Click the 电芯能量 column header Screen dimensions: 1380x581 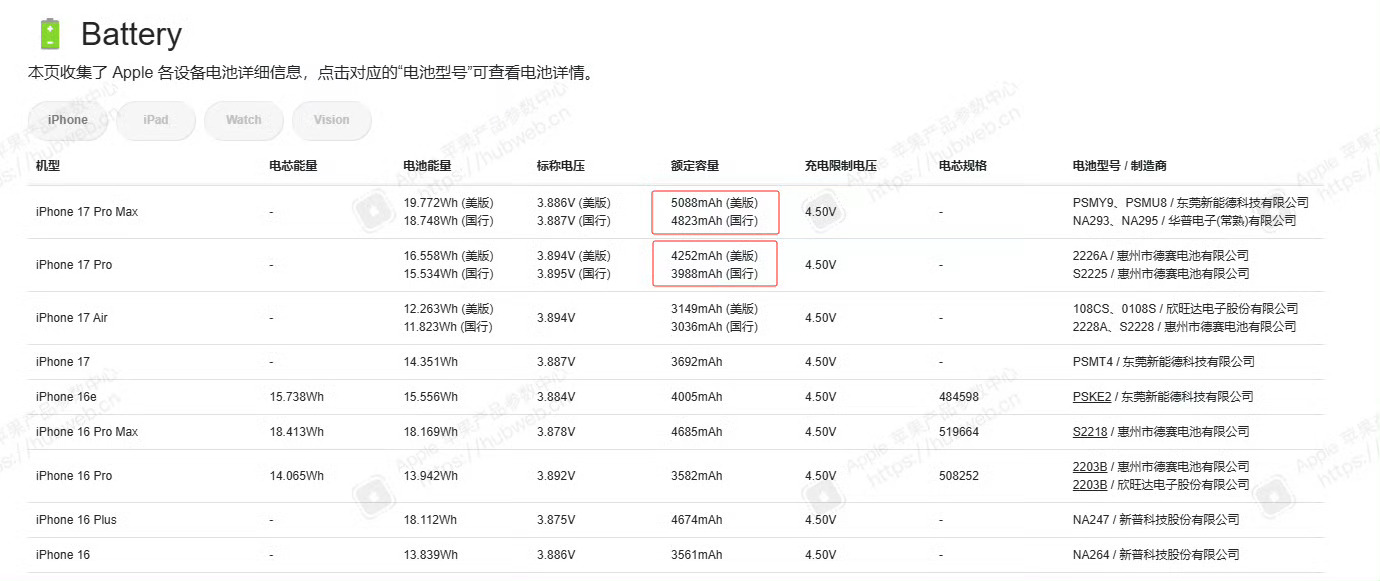(293, 166)
